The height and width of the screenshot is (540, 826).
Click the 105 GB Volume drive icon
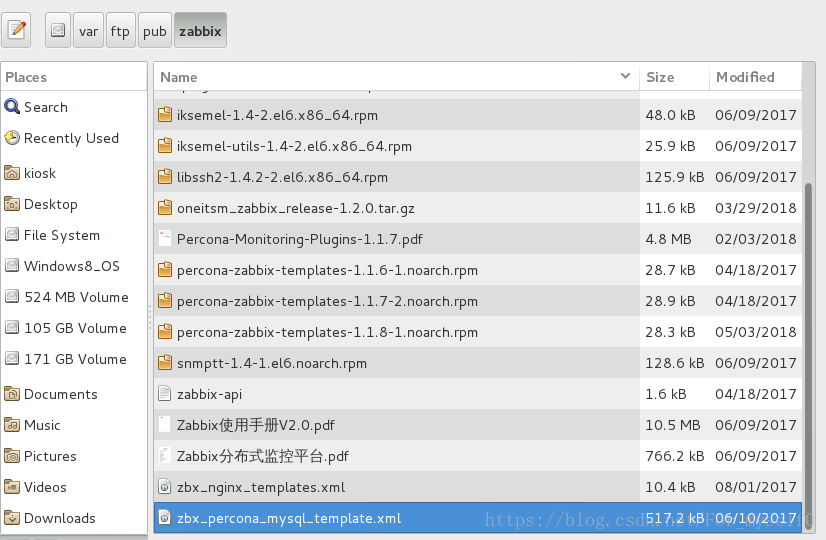coord(12,328)
